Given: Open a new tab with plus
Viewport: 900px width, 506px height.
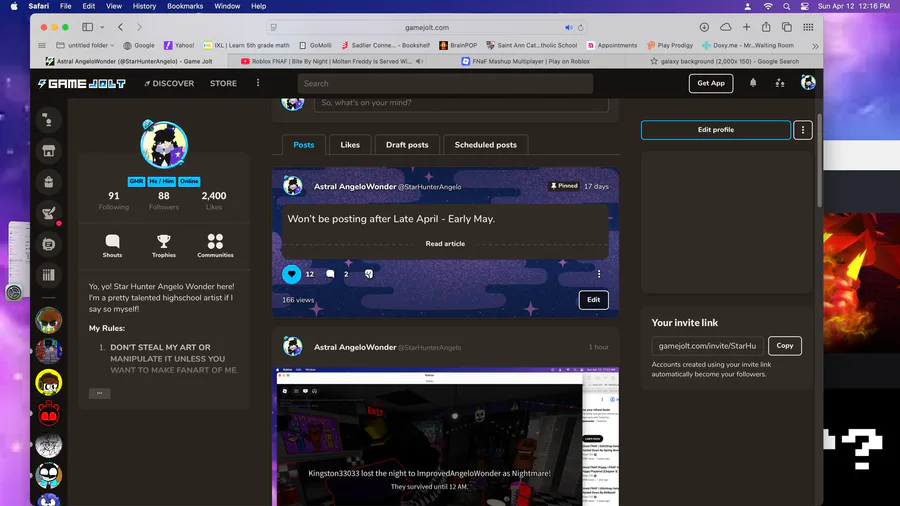Looking at the screenshot, I should [746, 27].
